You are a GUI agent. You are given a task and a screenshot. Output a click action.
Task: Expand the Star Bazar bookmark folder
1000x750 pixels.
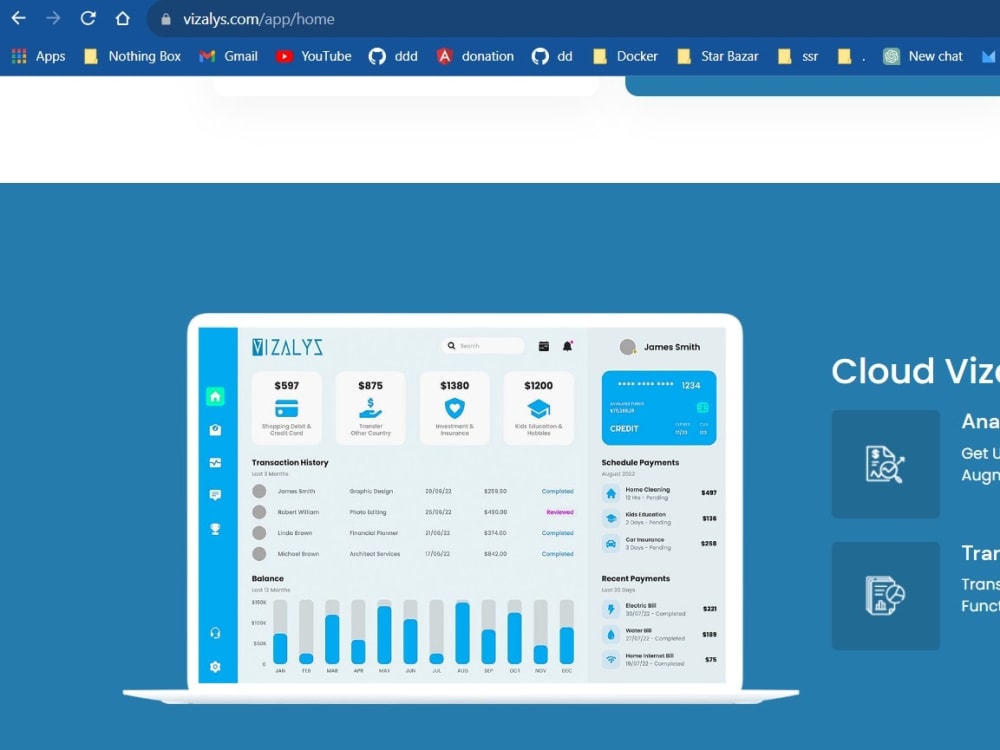pyautogui.click(x=717, y=56)
